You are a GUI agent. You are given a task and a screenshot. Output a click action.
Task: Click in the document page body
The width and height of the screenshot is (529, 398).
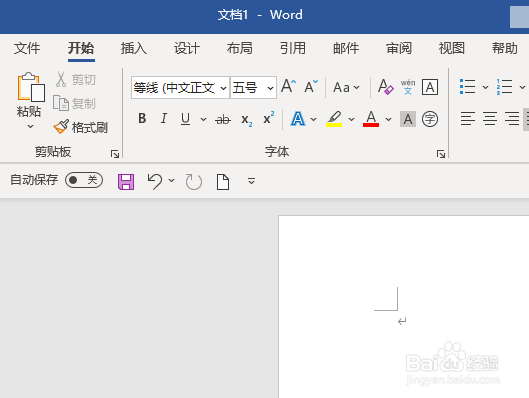(x=404, y=307)
